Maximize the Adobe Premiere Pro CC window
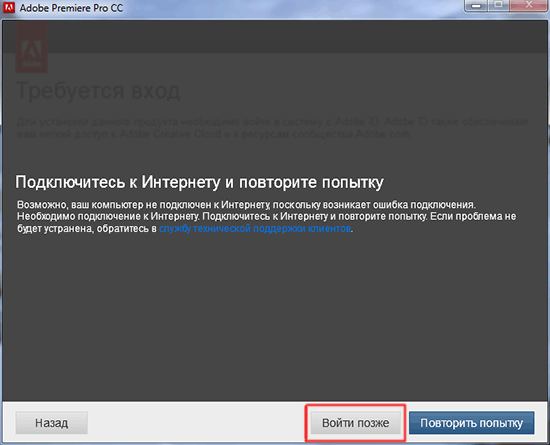Viewport: 550px width, 445px height. coord(498,6)
